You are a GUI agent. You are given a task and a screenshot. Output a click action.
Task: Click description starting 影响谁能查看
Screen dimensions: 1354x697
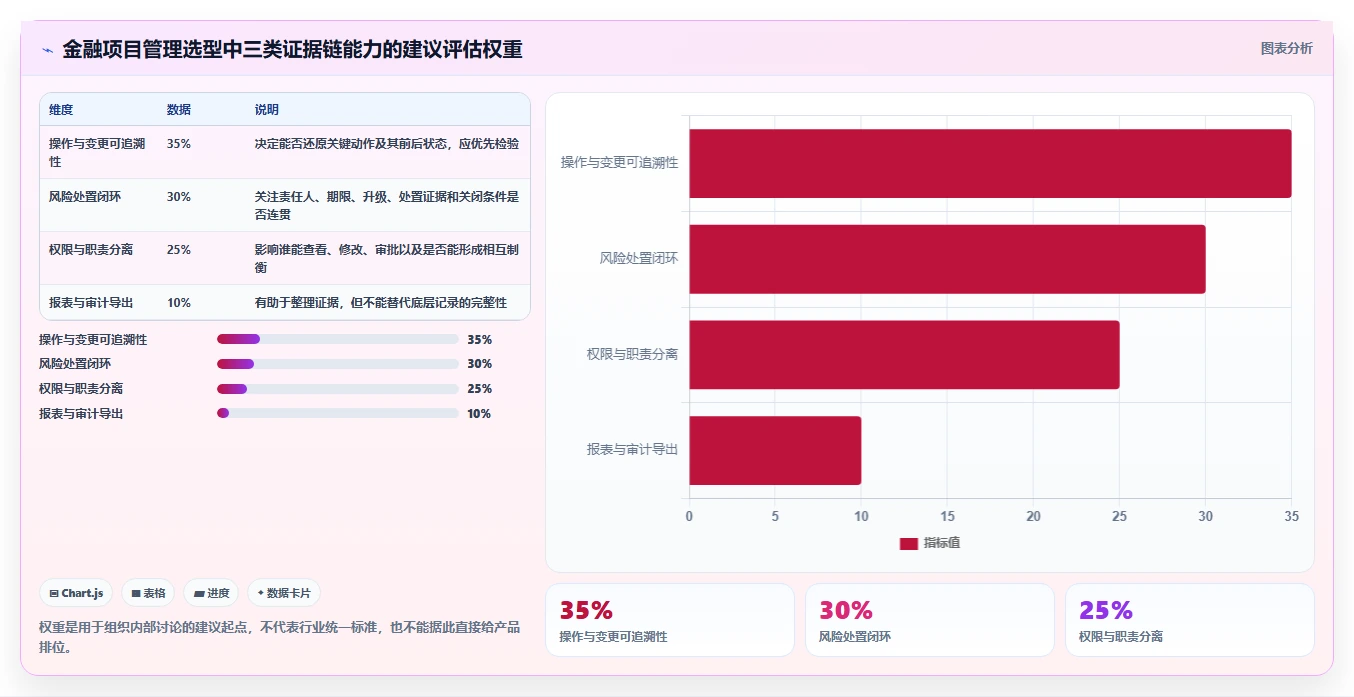tap(387, 258)
